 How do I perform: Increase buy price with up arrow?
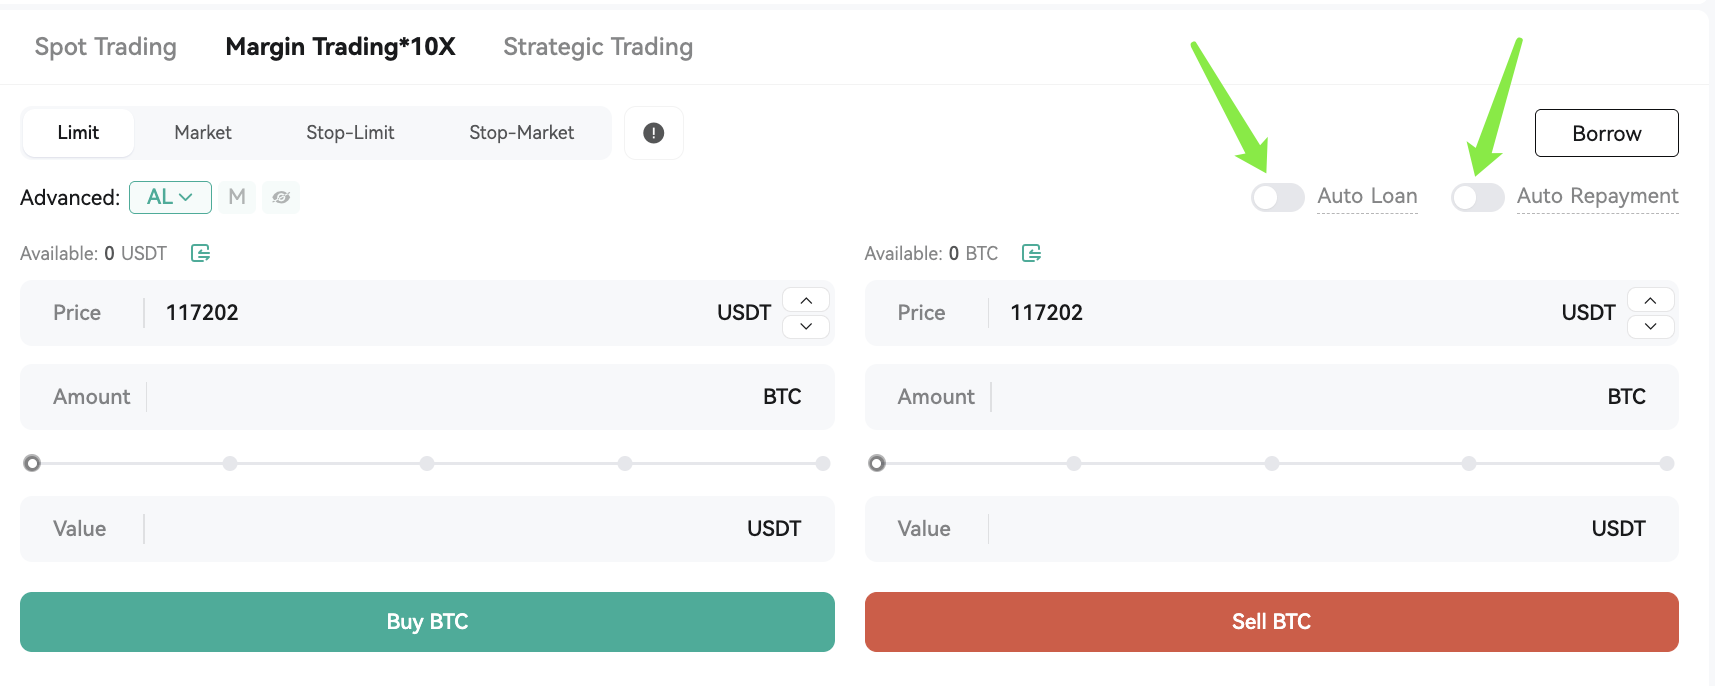(x=806, y=300)
